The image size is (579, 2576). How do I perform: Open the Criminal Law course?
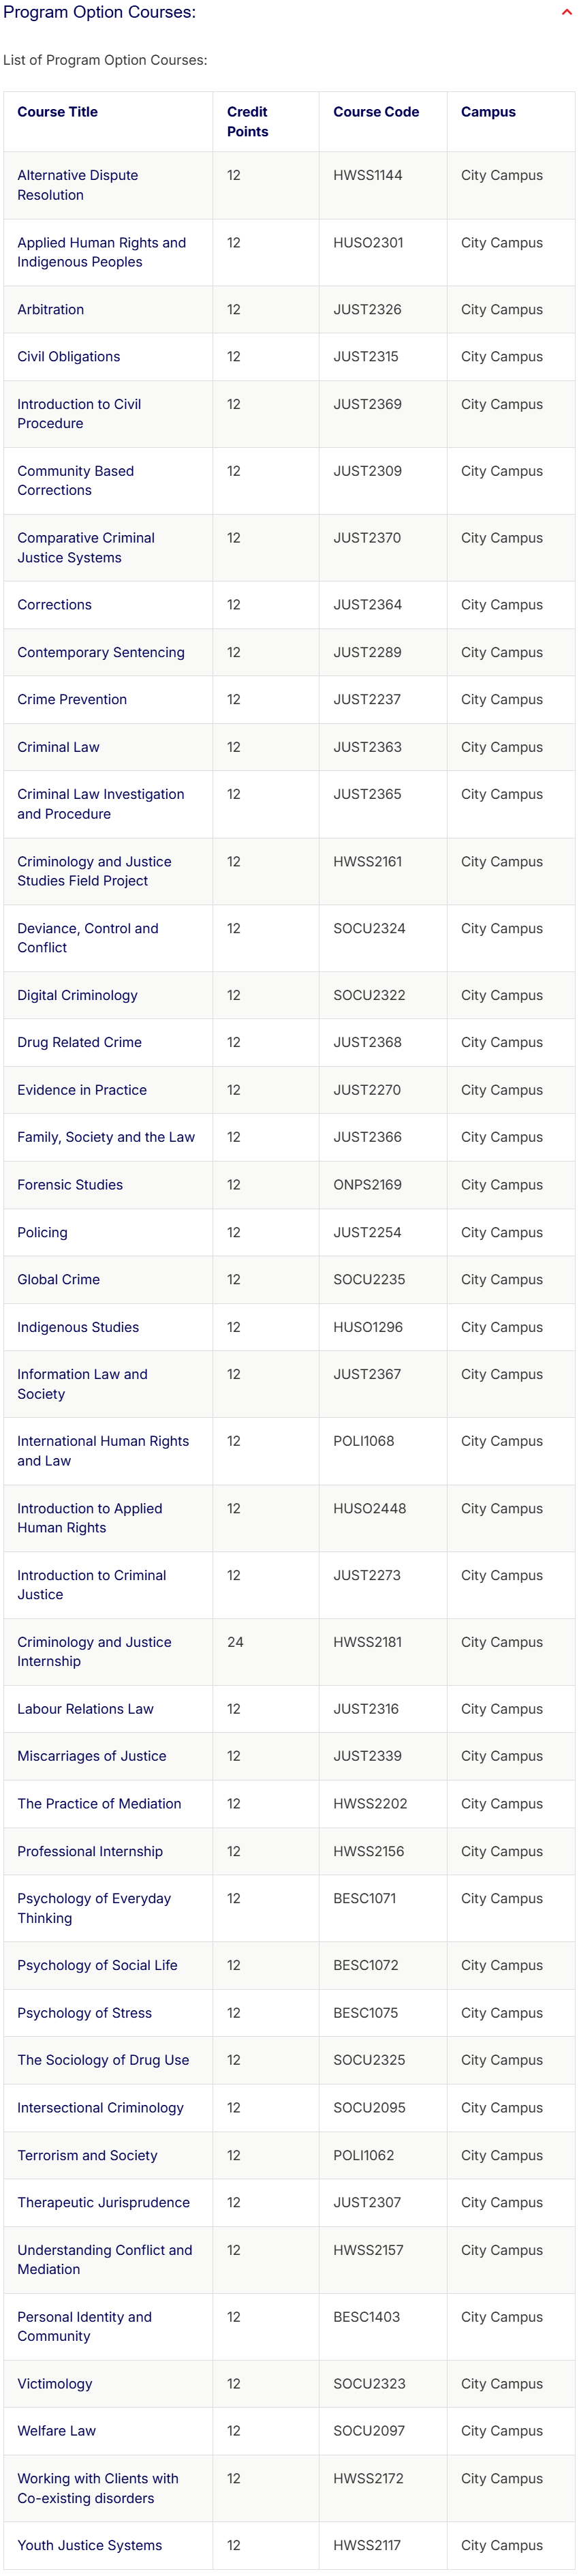pos(58,748)
